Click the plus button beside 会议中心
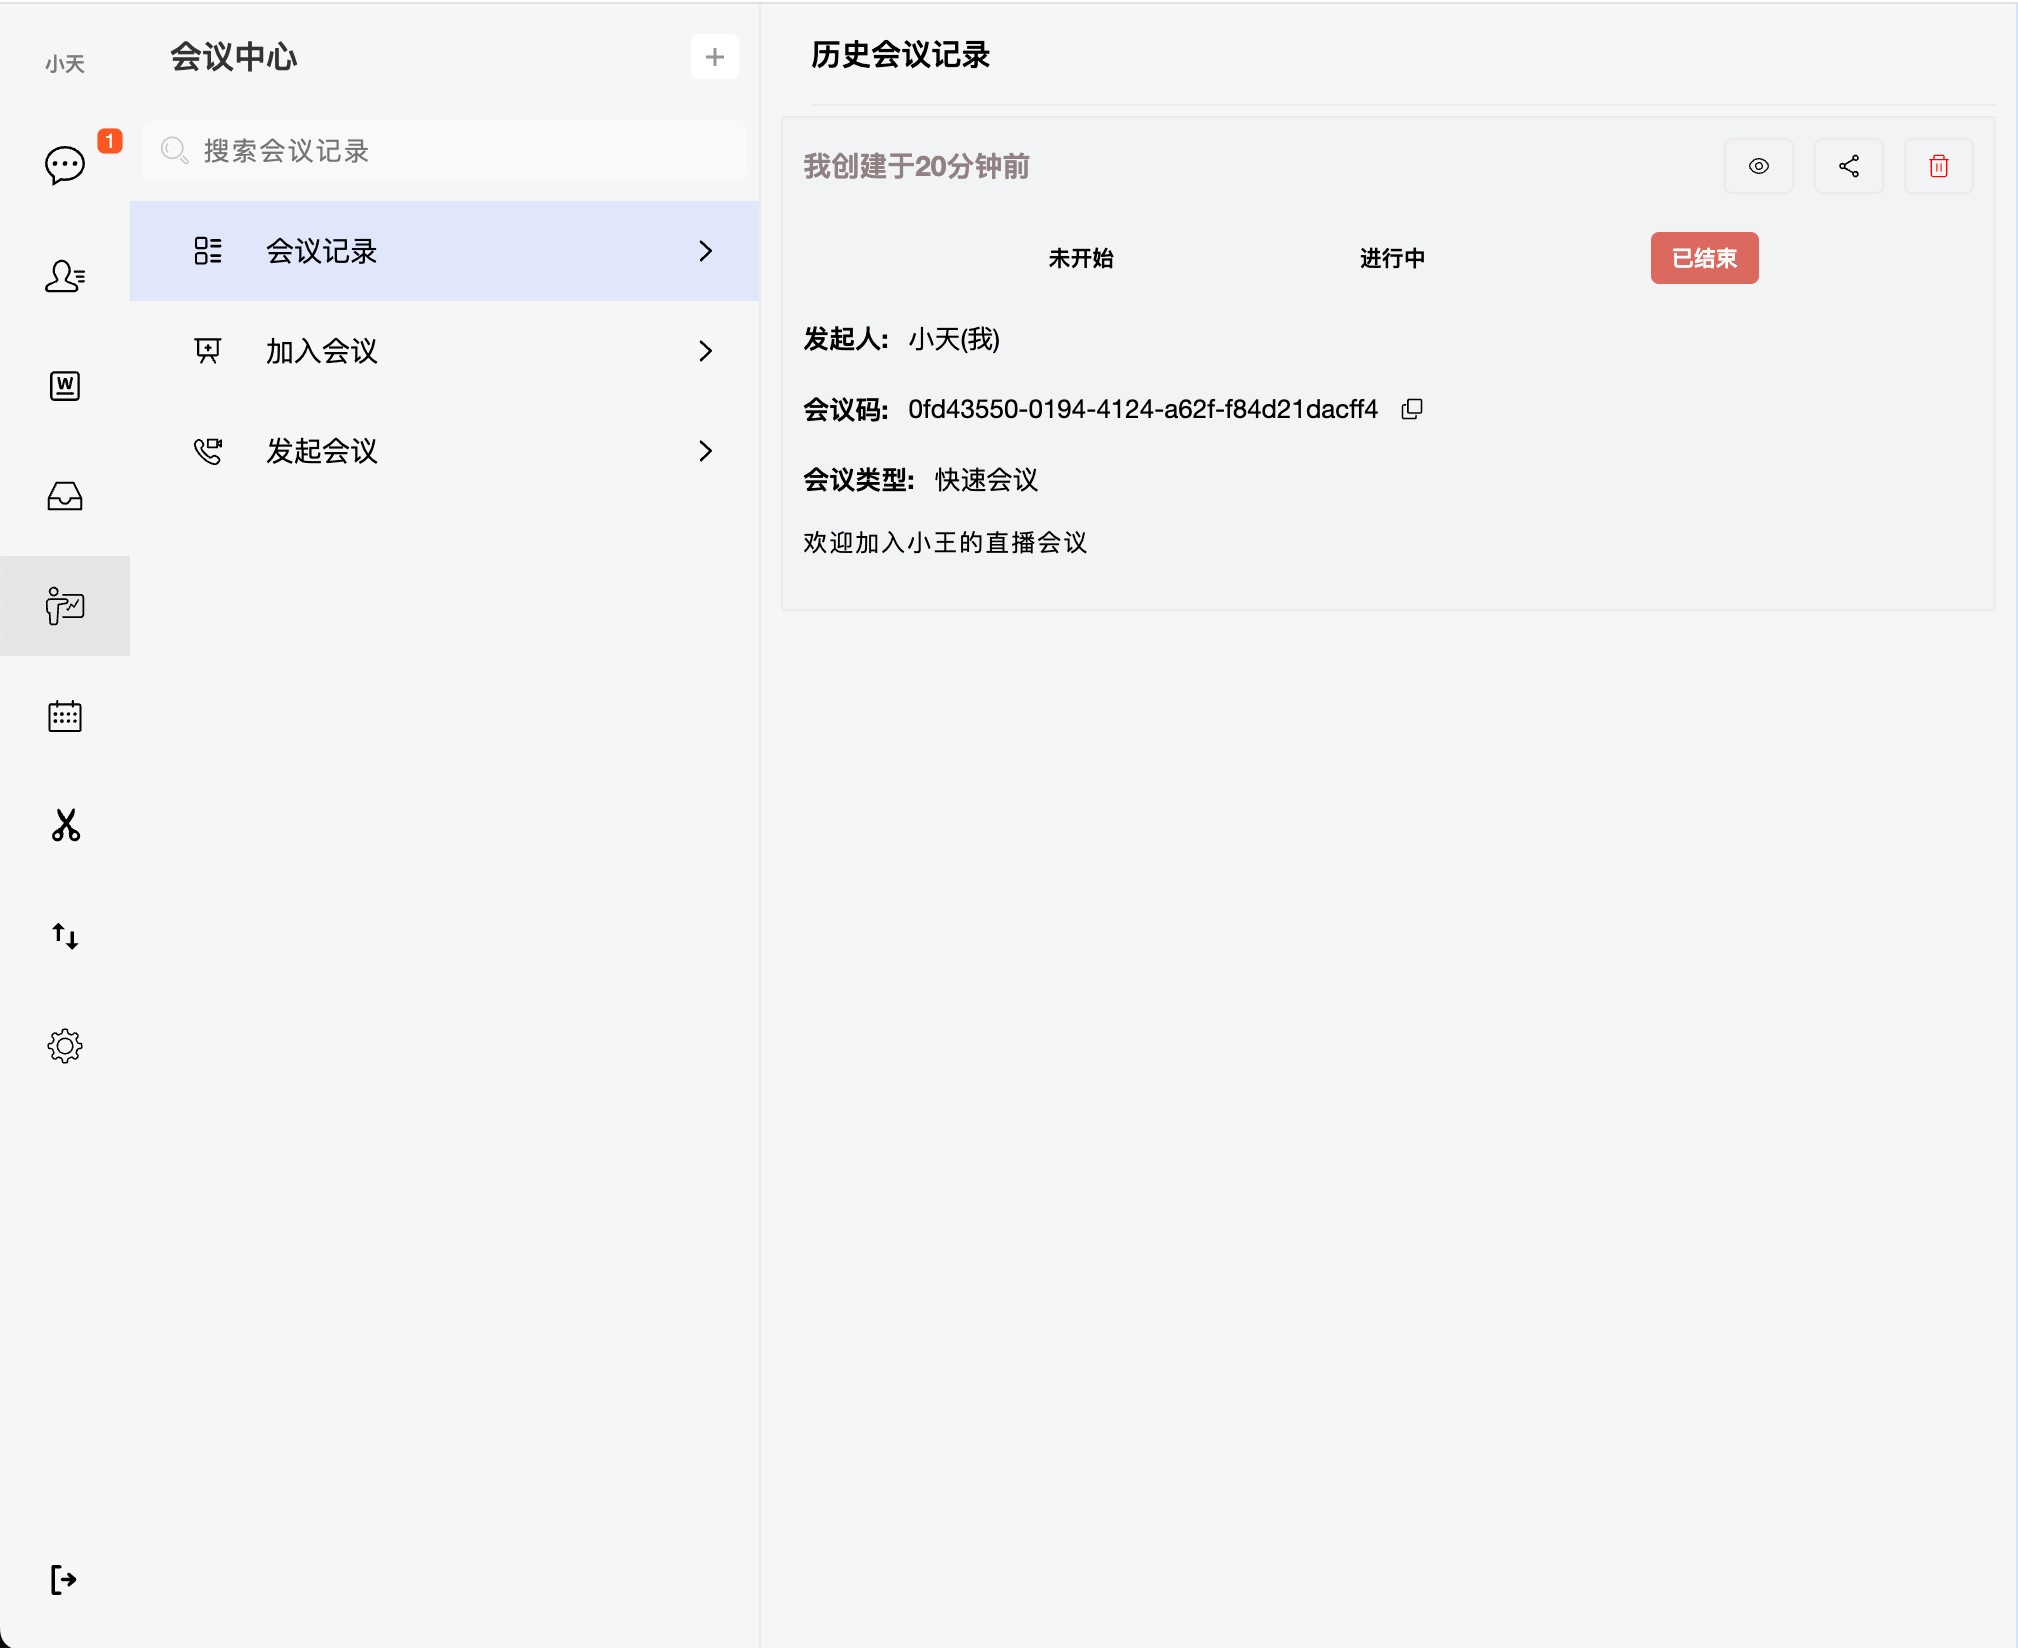The width and height of the screenshot is (2018, 1648). [x=715, y=57]
